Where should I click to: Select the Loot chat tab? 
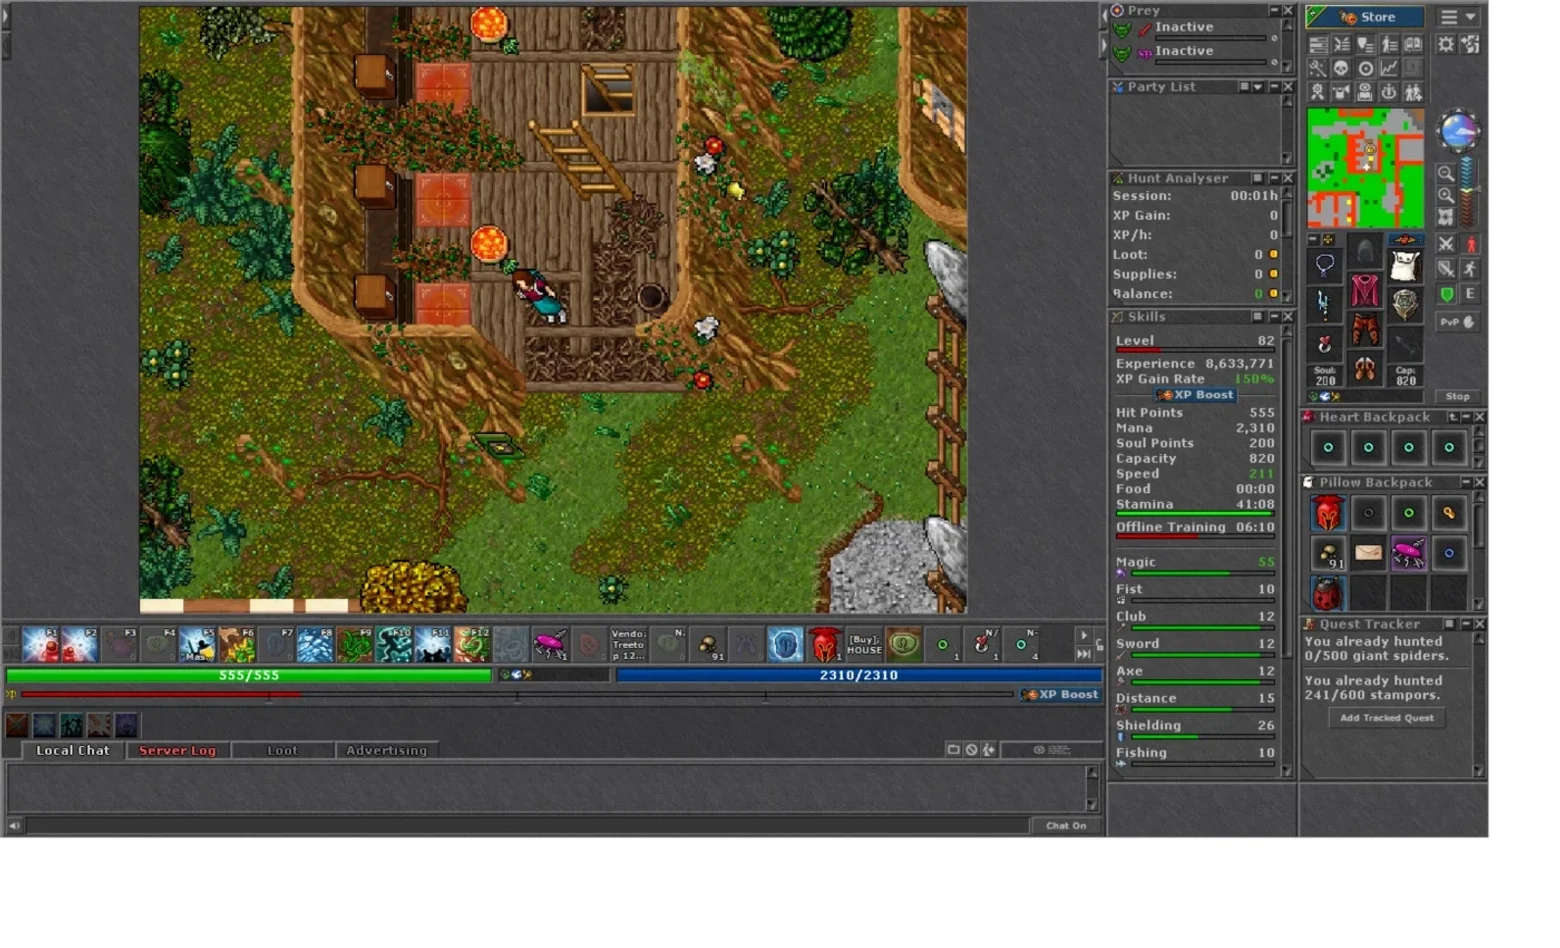click(282, 750)
